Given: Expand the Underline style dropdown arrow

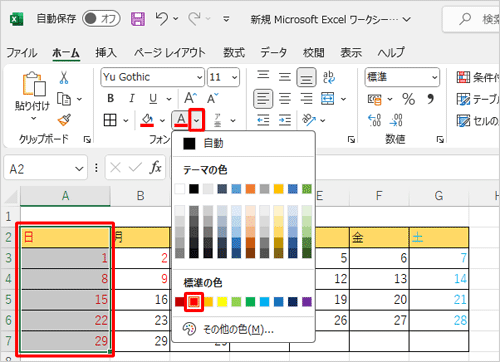Looking at the screenshot, I should pos(169,99).
